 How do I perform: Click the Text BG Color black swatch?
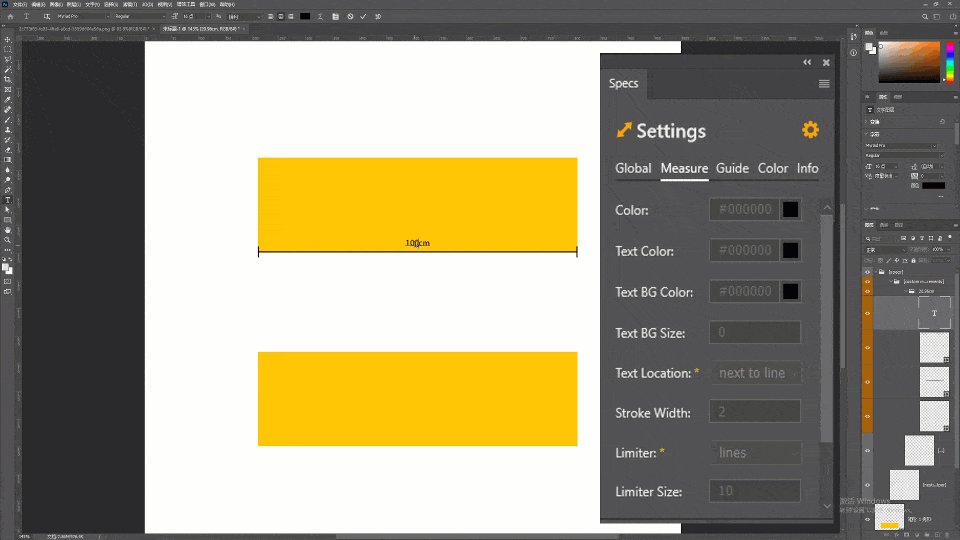point(790,291)
